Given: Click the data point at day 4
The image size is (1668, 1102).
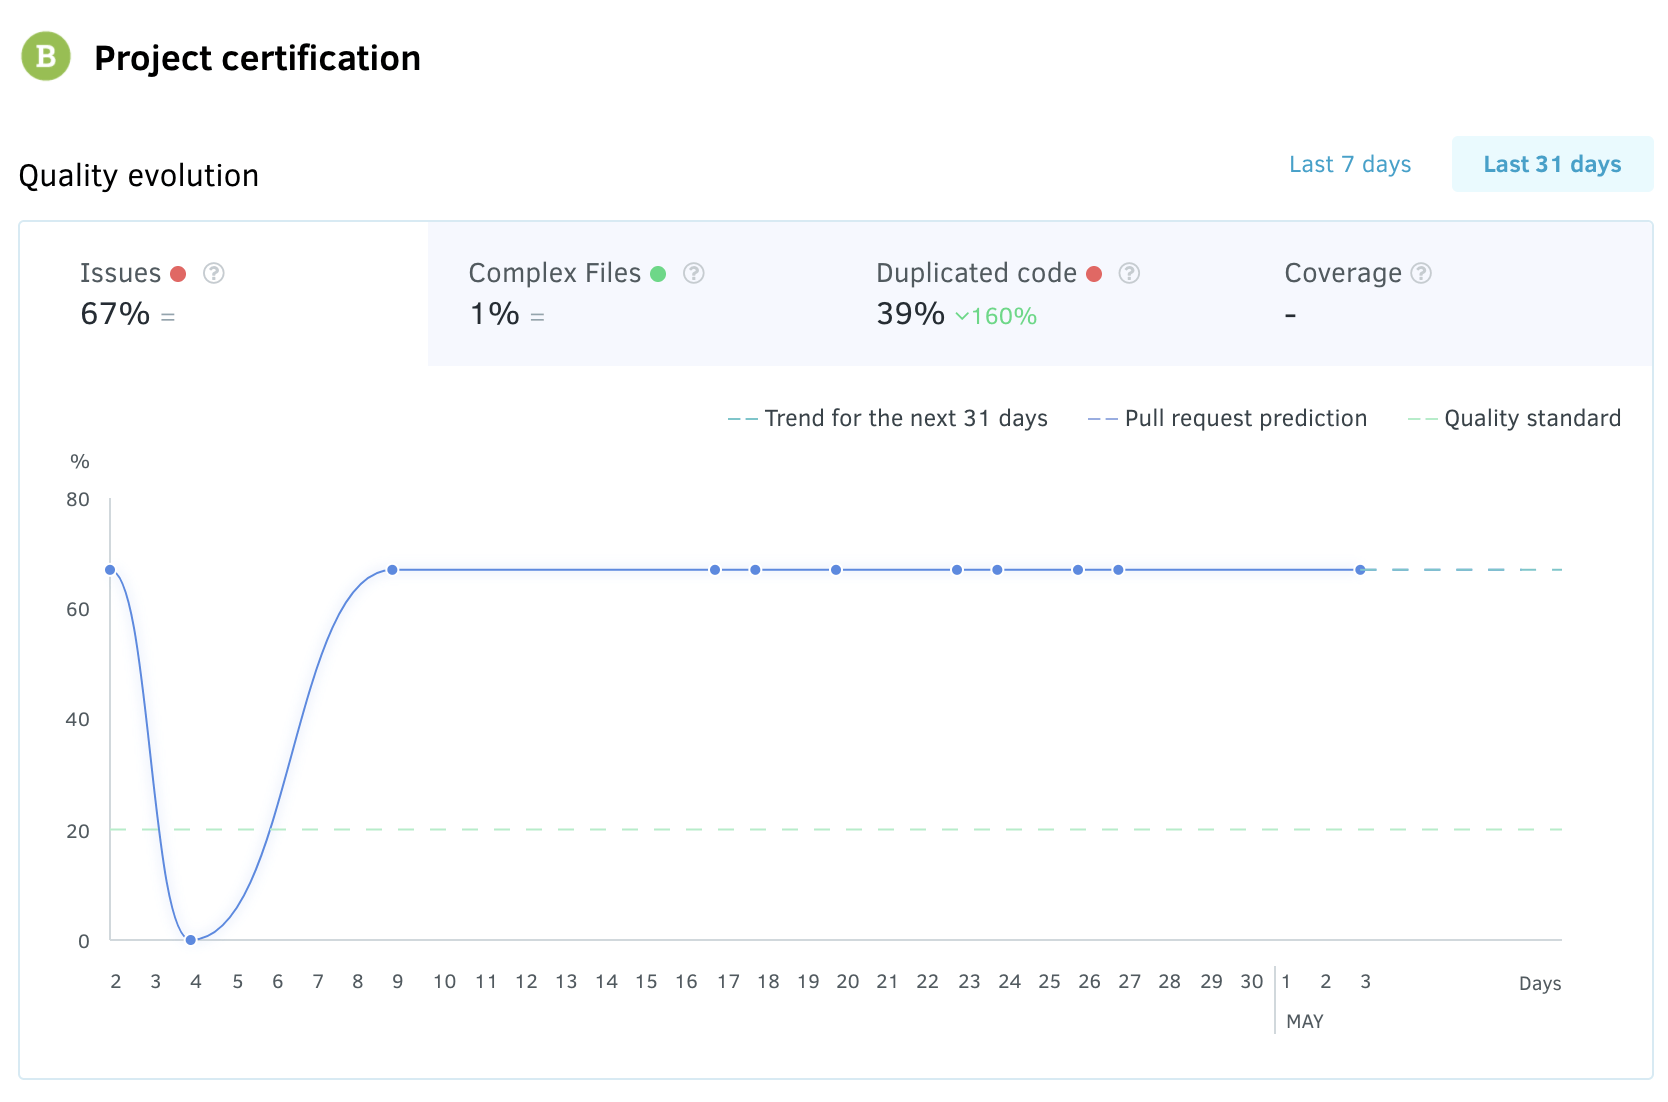Looking at the screenshot, I should pos(191,940).
